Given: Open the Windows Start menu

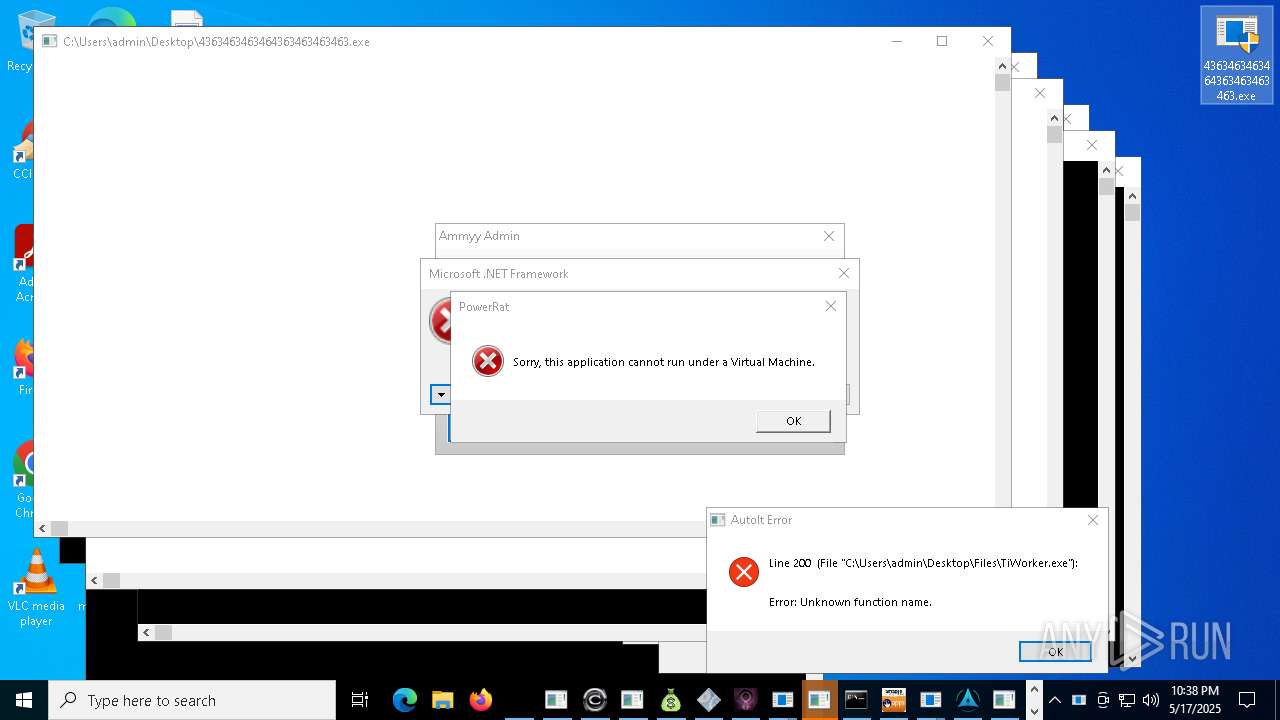Looking at the screenshot, I should pyautogui.click(x=24, y=700).
